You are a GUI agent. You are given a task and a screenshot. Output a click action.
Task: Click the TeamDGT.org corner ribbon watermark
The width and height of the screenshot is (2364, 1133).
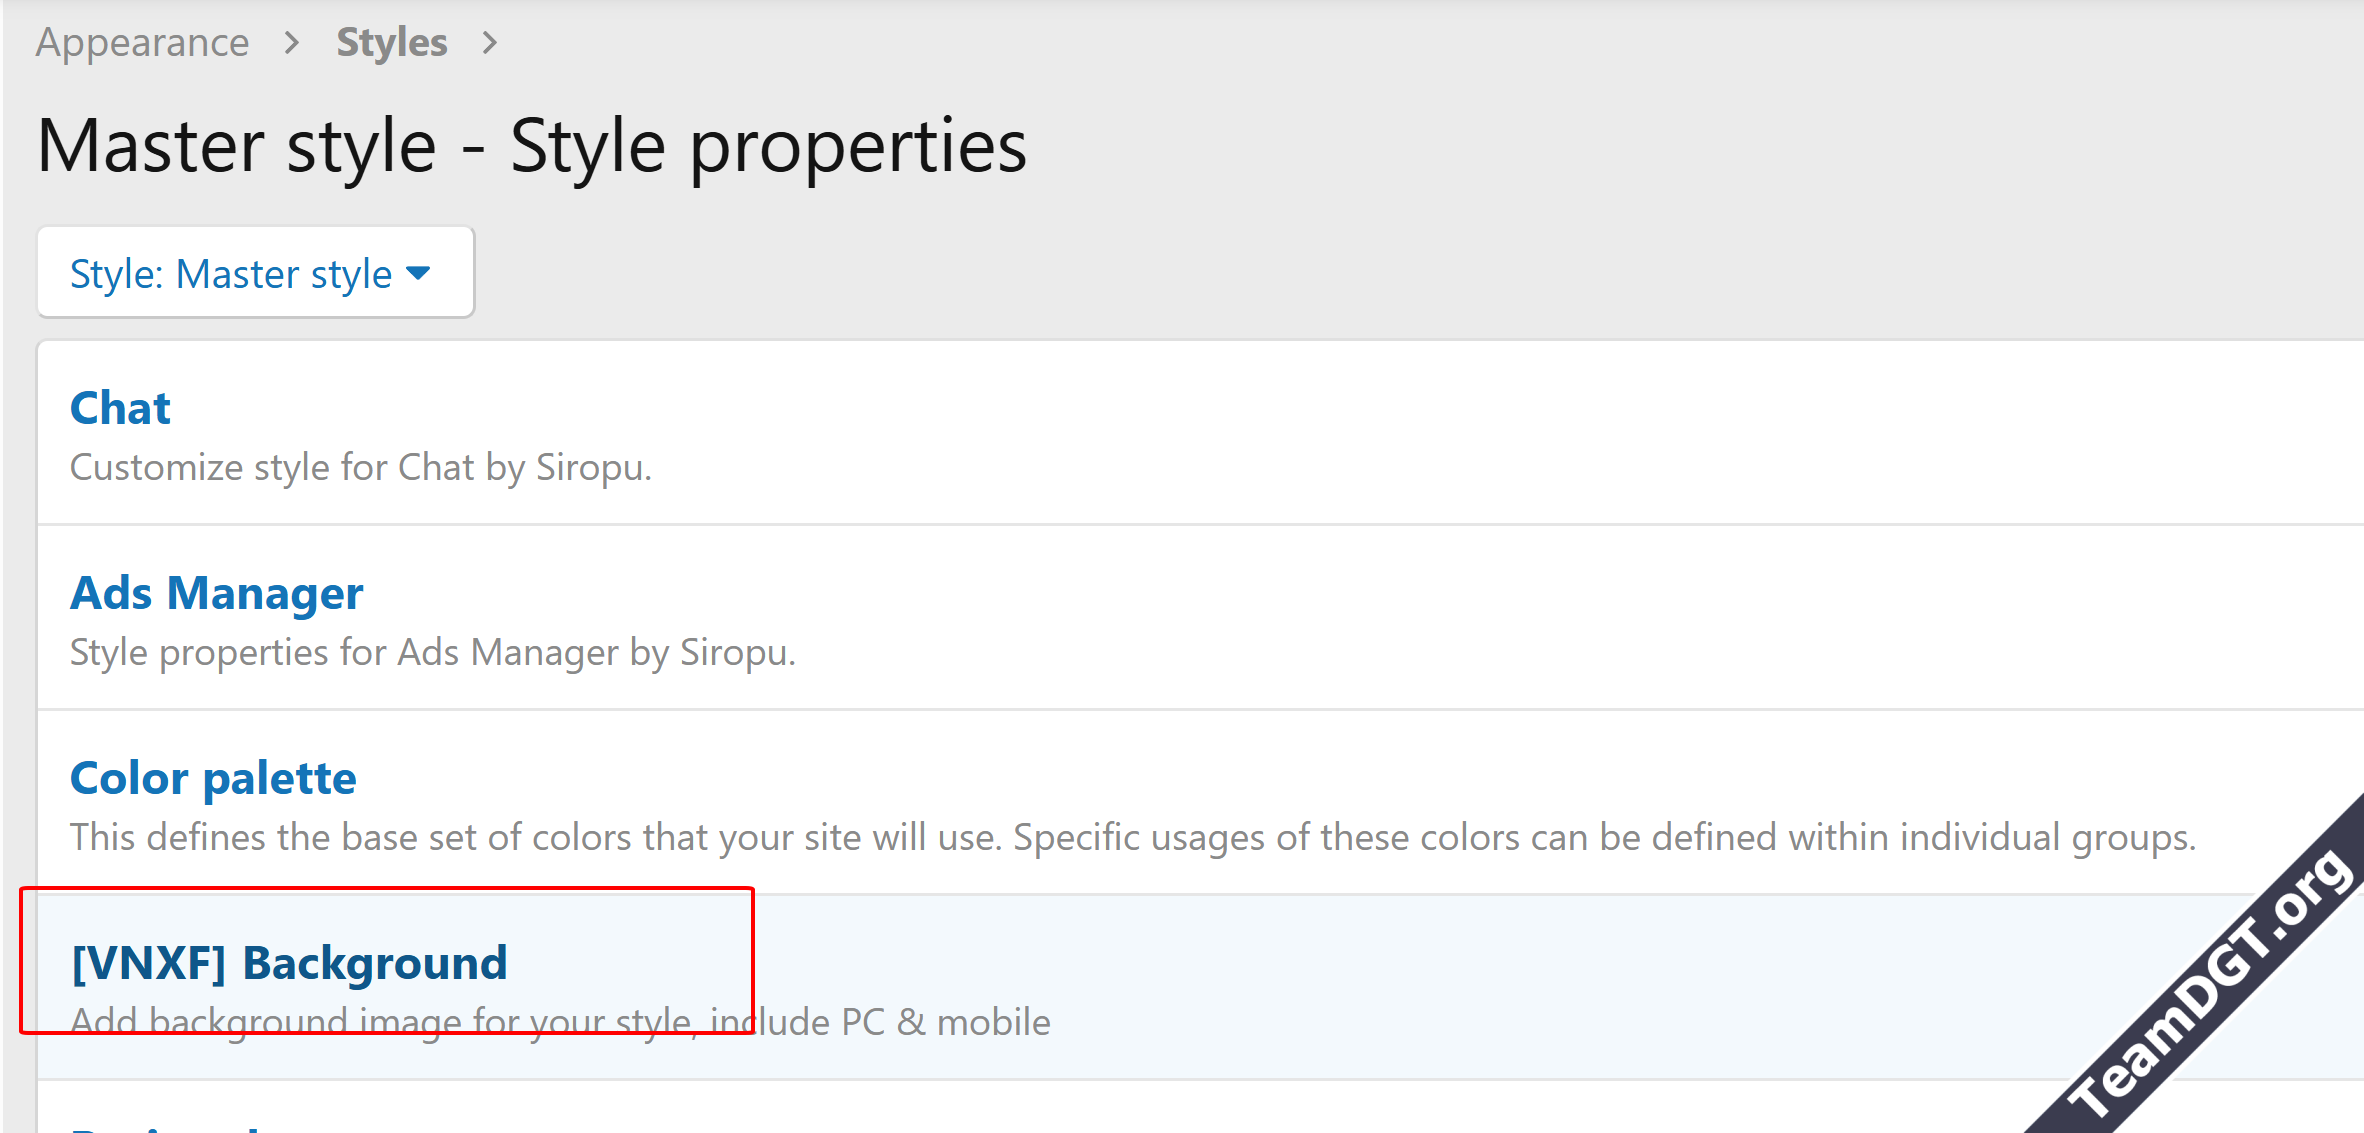[2210, 985]
